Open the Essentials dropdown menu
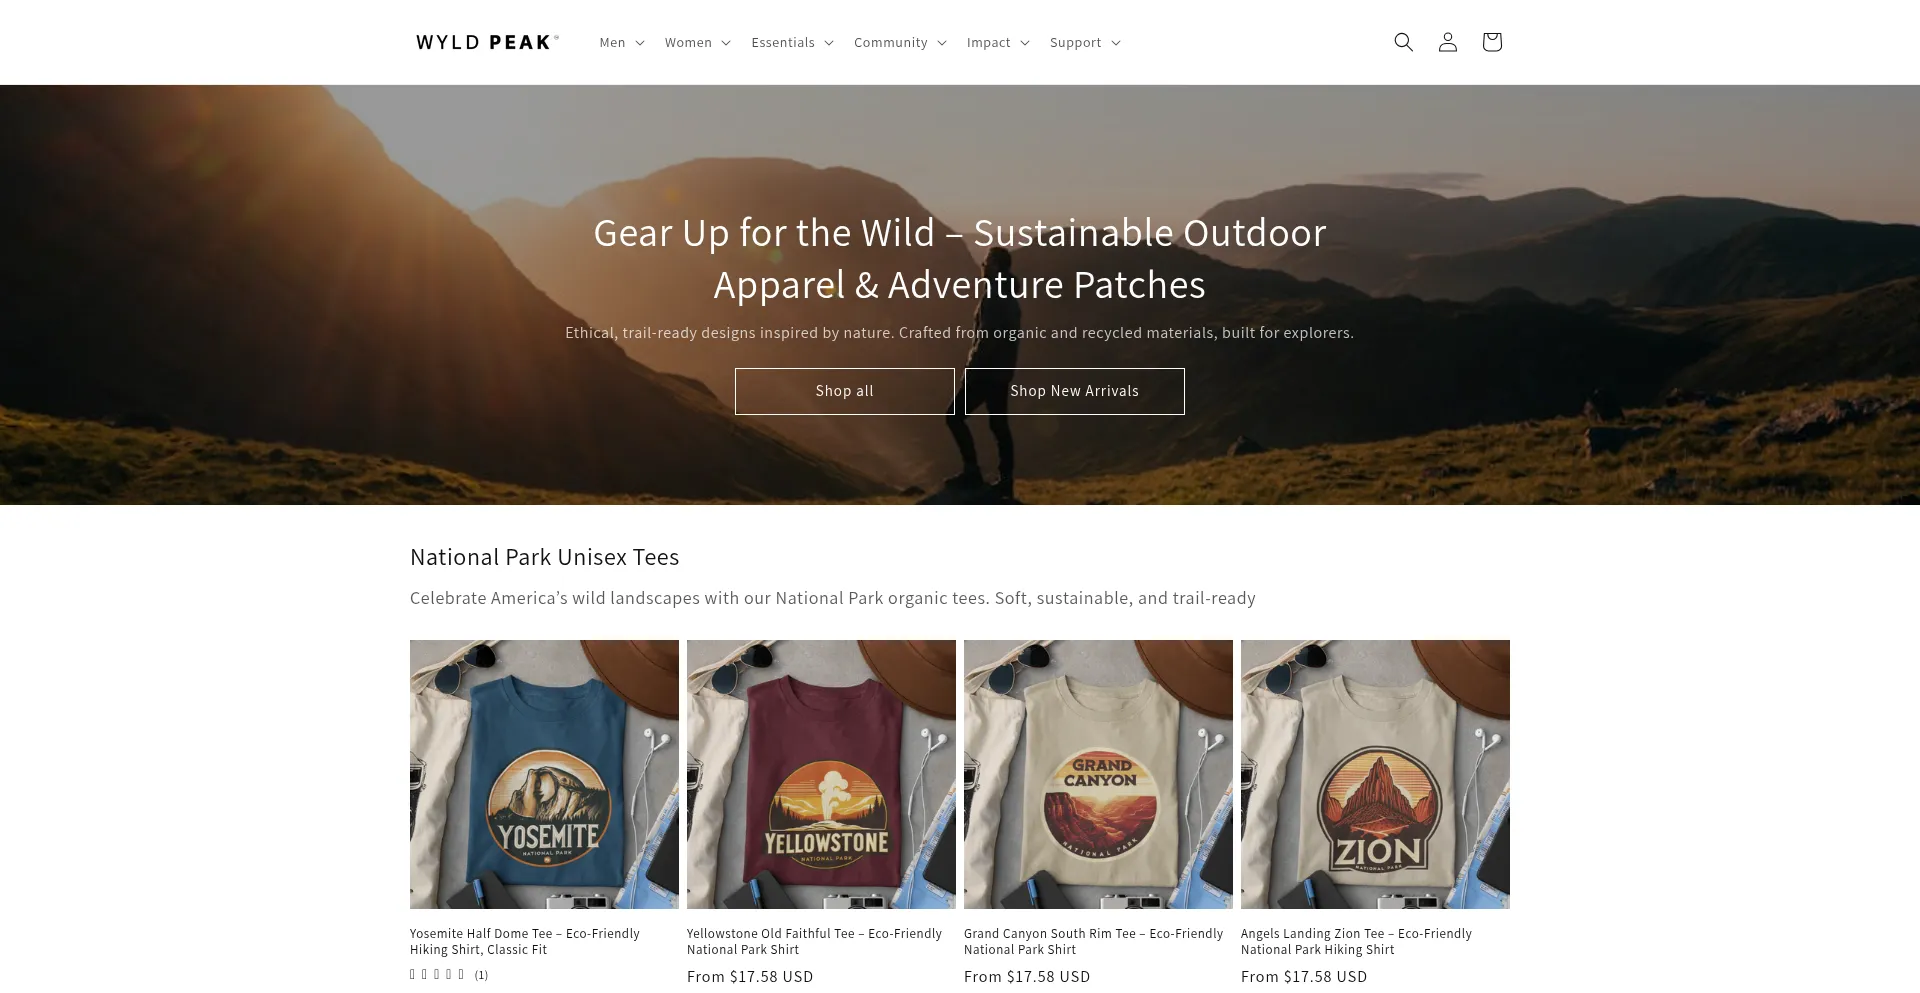Viewport: 1920px width, 993px height. (x=792, y=42)
